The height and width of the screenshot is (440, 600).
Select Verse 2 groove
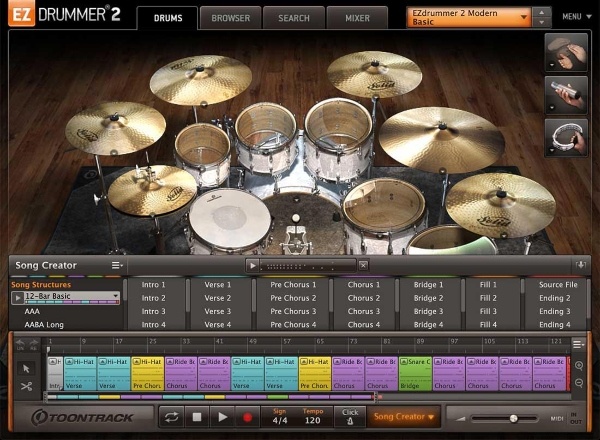(217, 298)
